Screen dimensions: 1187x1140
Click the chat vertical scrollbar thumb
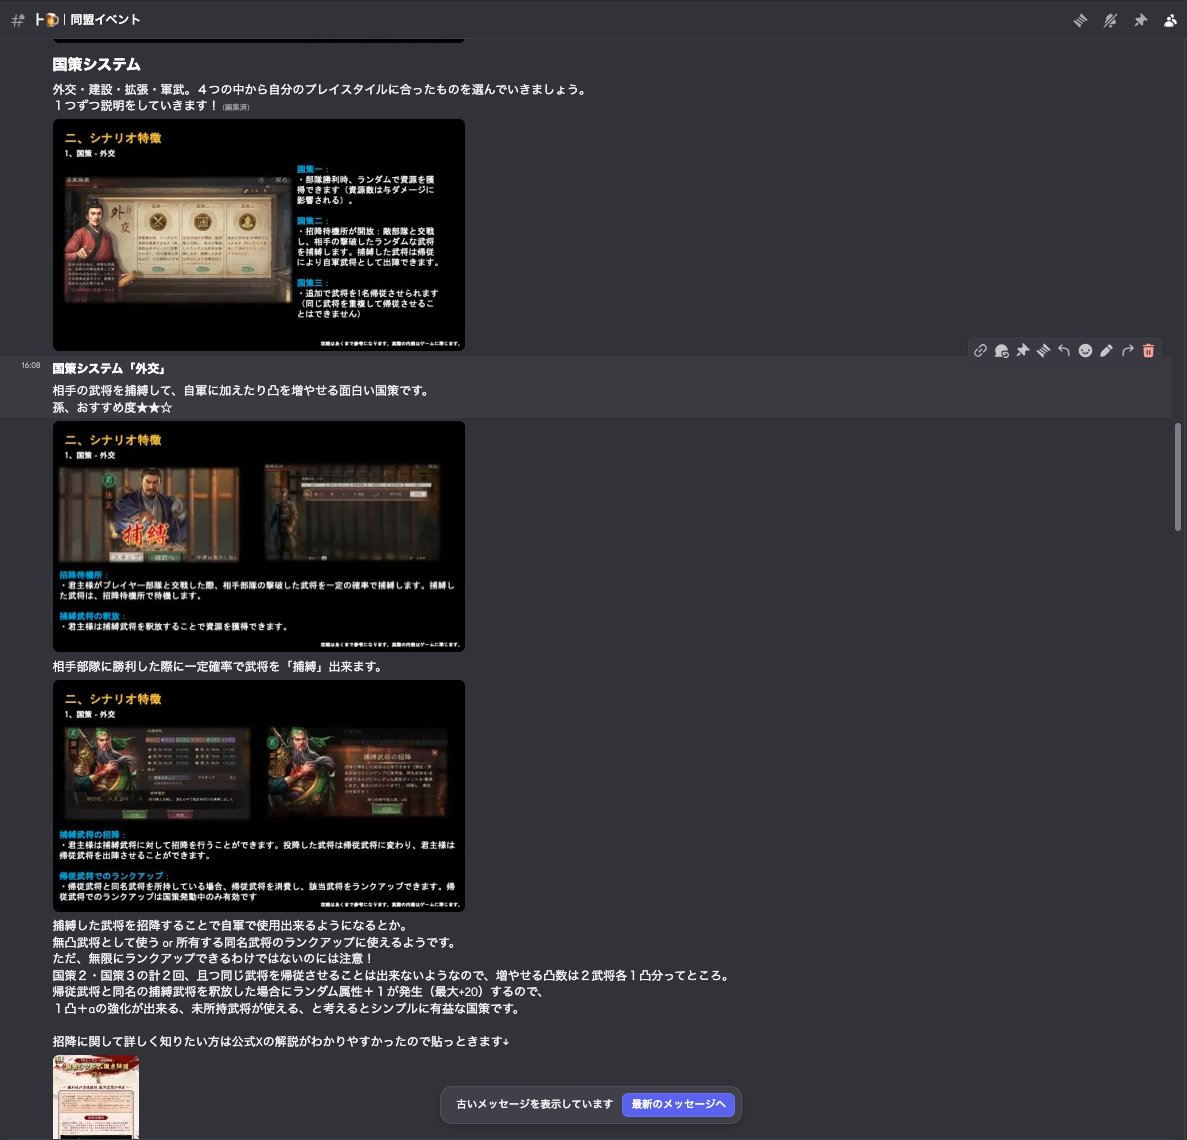coord(1177,477)
